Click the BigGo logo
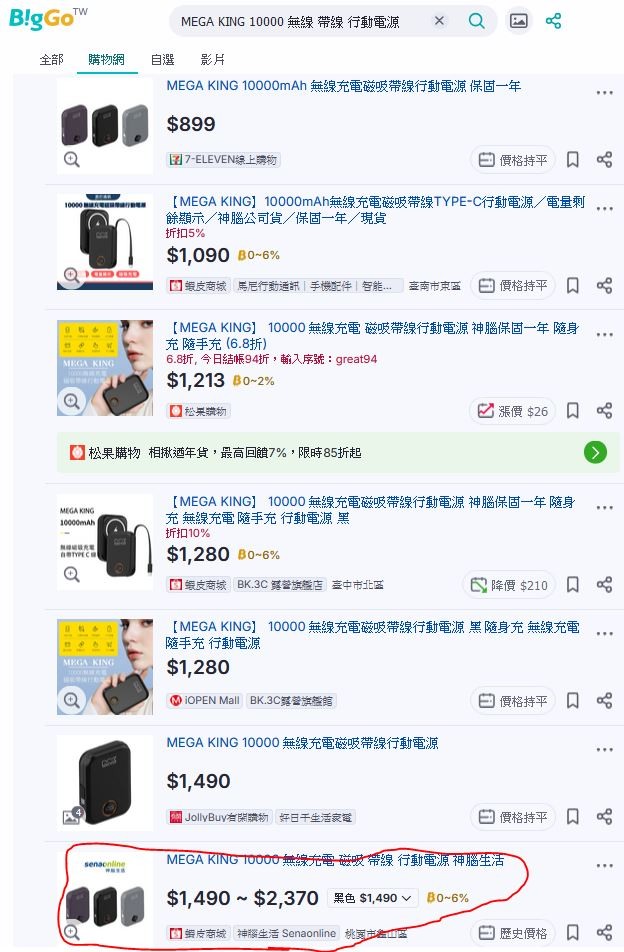This screenshot has height=952, width=624. (x=48, y=19)
